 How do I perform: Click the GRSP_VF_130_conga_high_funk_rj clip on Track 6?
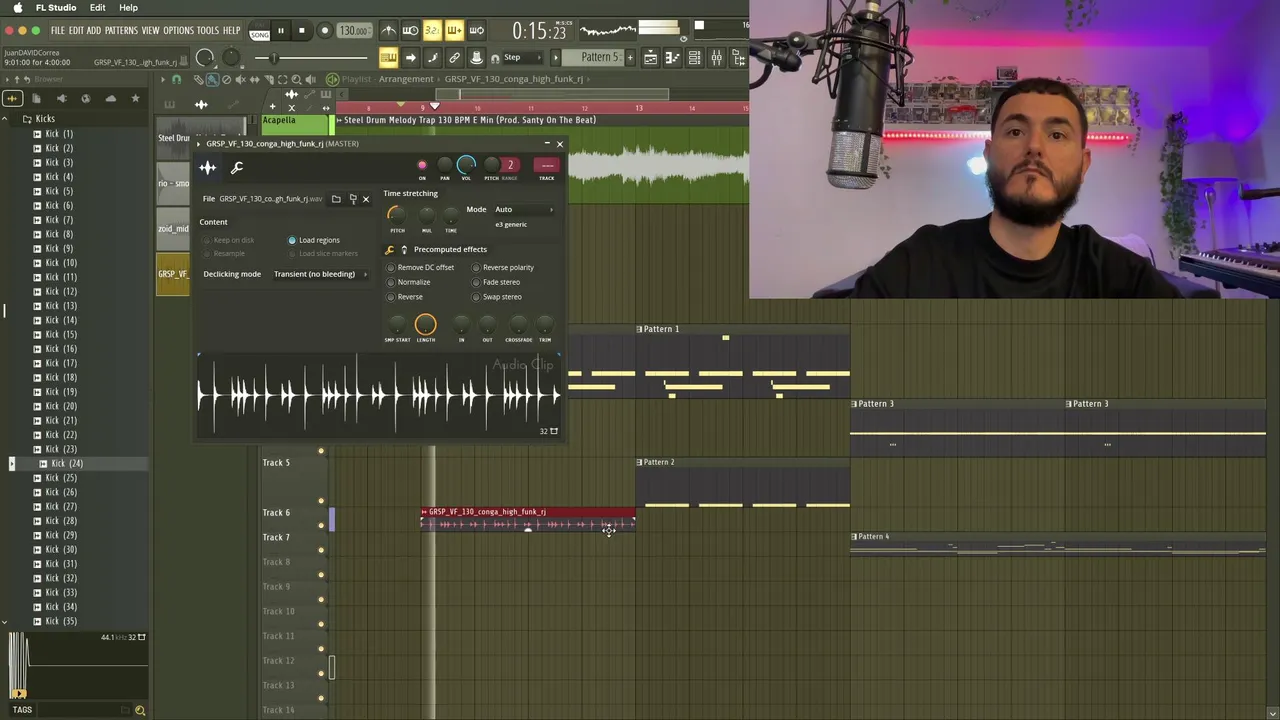[x=528, y=518]
